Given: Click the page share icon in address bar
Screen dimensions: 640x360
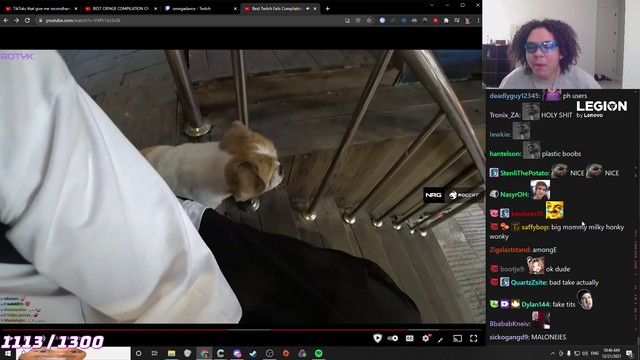Looking at the screenshot, I should 358,20.
